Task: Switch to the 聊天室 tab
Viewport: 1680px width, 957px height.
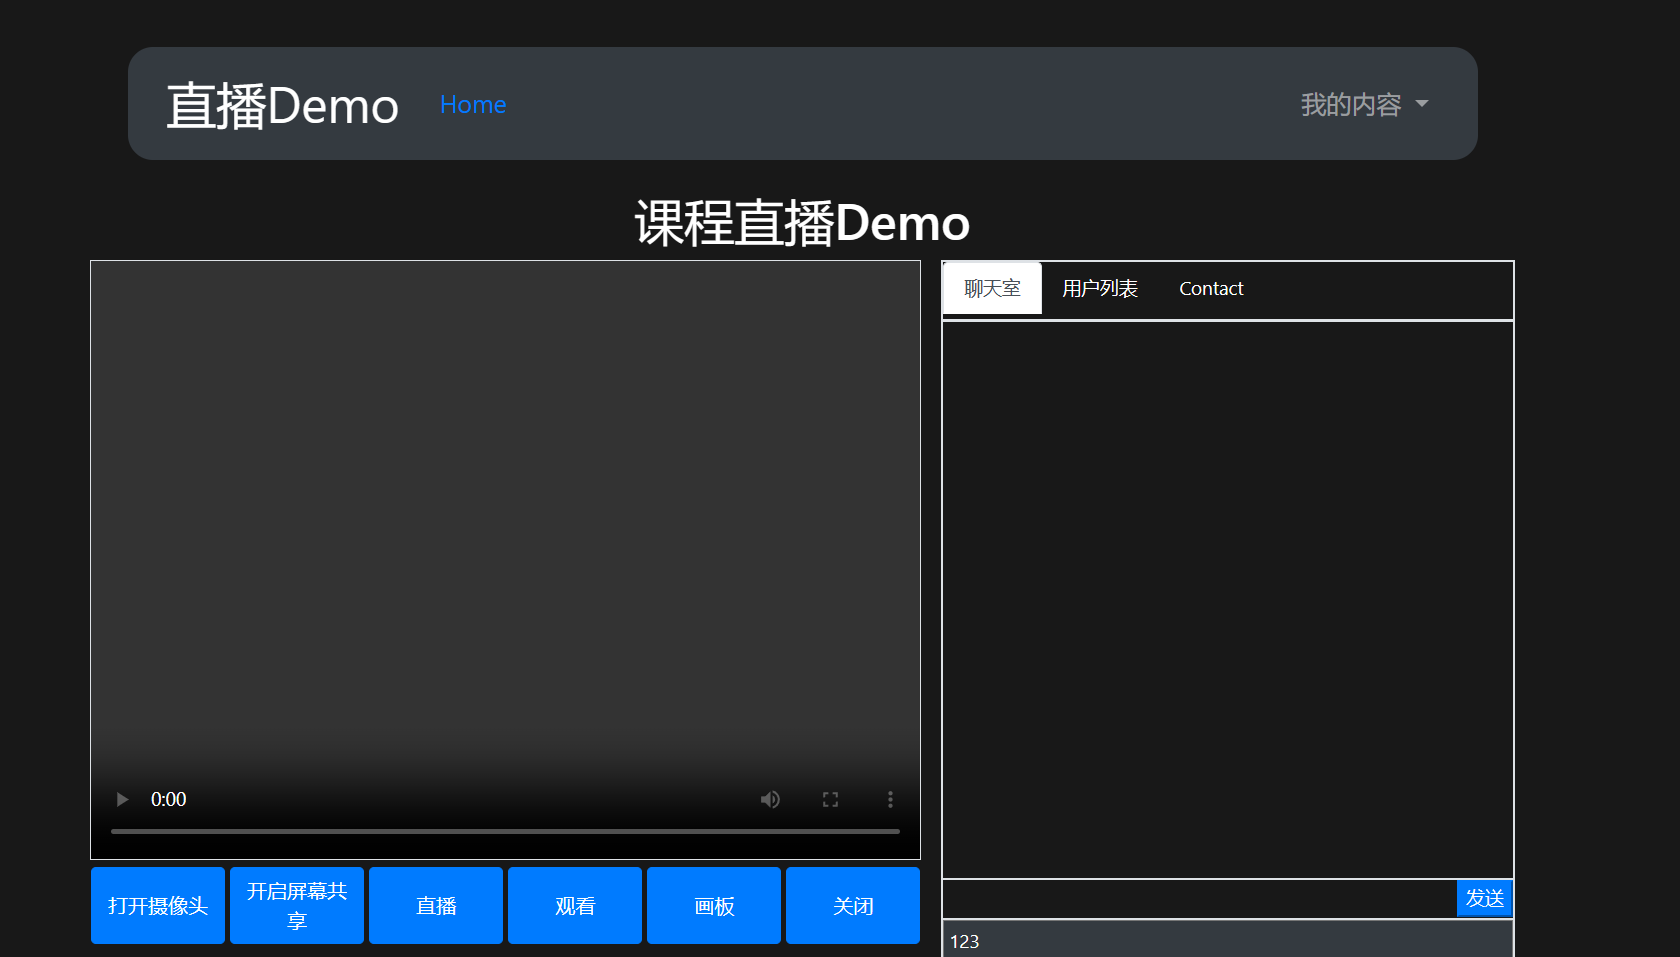Action: pos(992,288)
